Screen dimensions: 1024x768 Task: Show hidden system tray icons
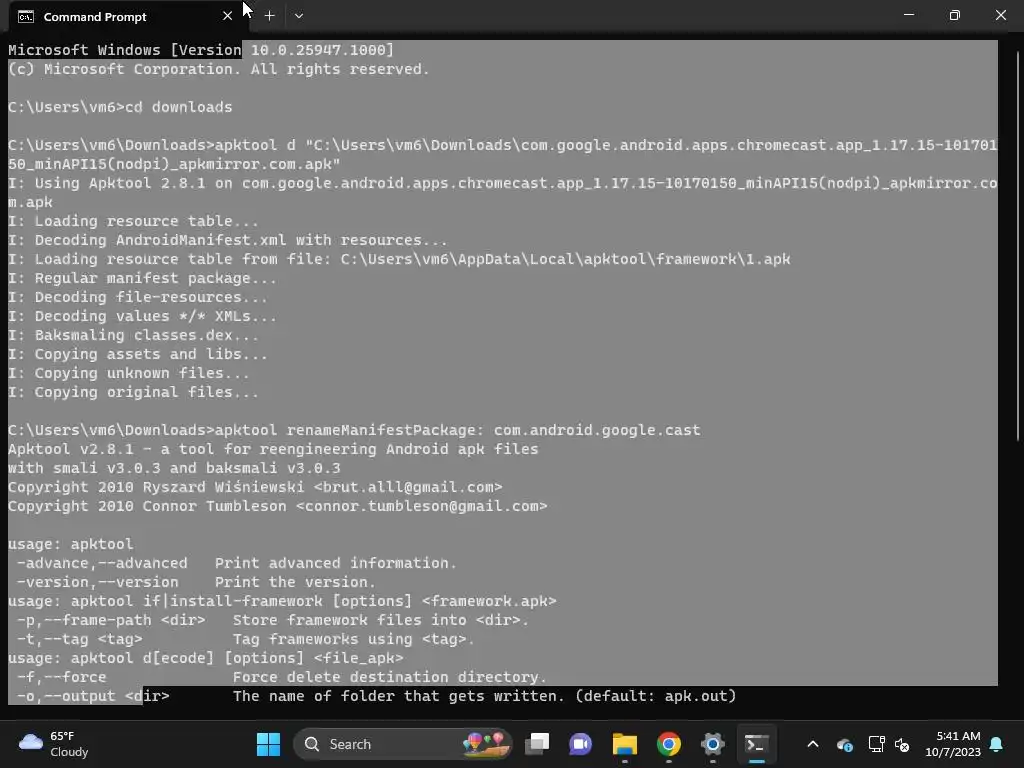(812, 744)
